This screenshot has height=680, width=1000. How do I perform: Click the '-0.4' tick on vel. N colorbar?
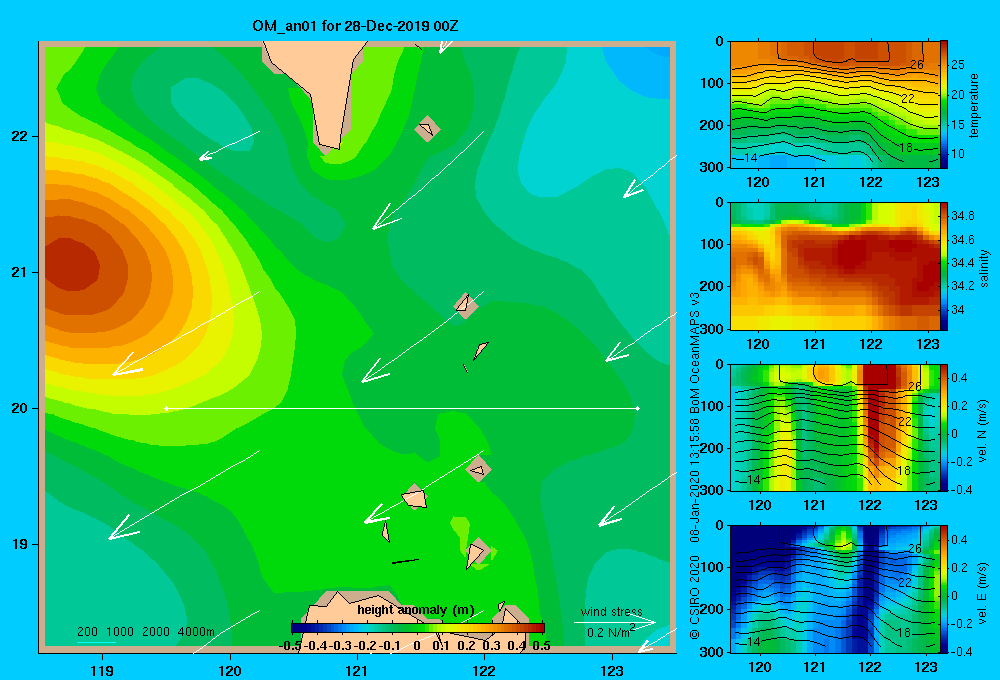(961, 490)
